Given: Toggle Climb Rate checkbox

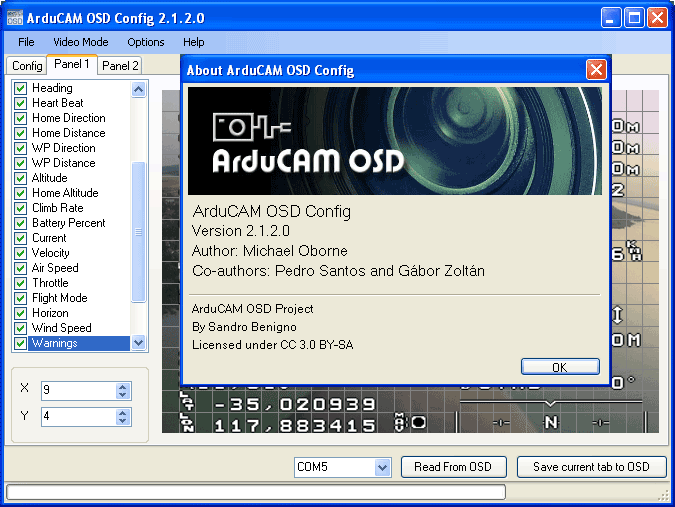Looking at the screenshot, I should tap(20, 208).
